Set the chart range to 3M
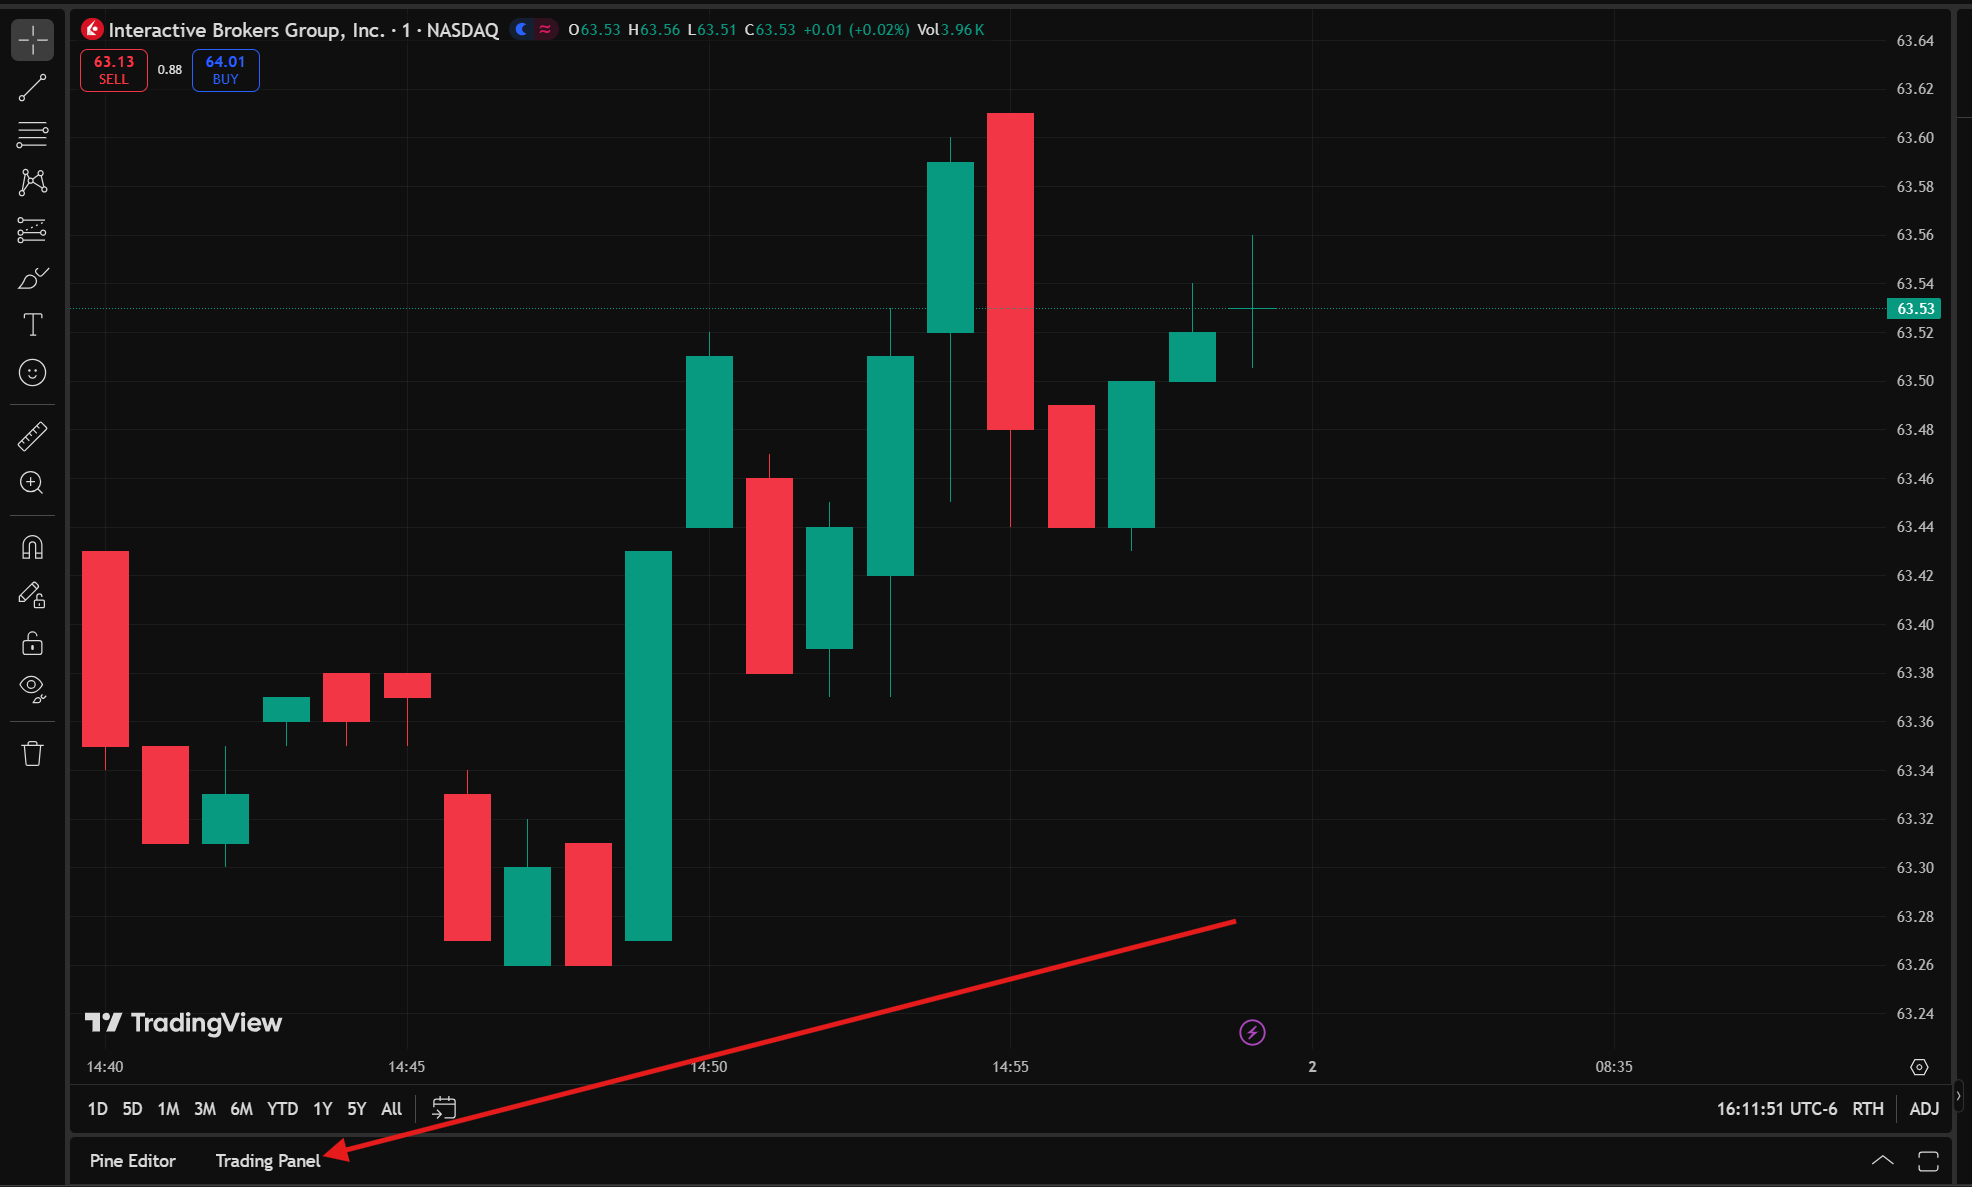 [205, 1109]
